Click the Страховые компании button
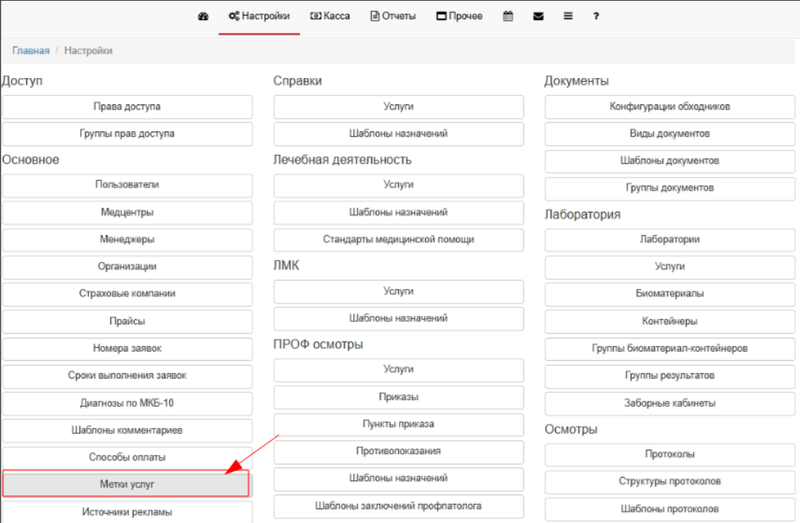Screen dimensions: 800x523 click(127, 294)
